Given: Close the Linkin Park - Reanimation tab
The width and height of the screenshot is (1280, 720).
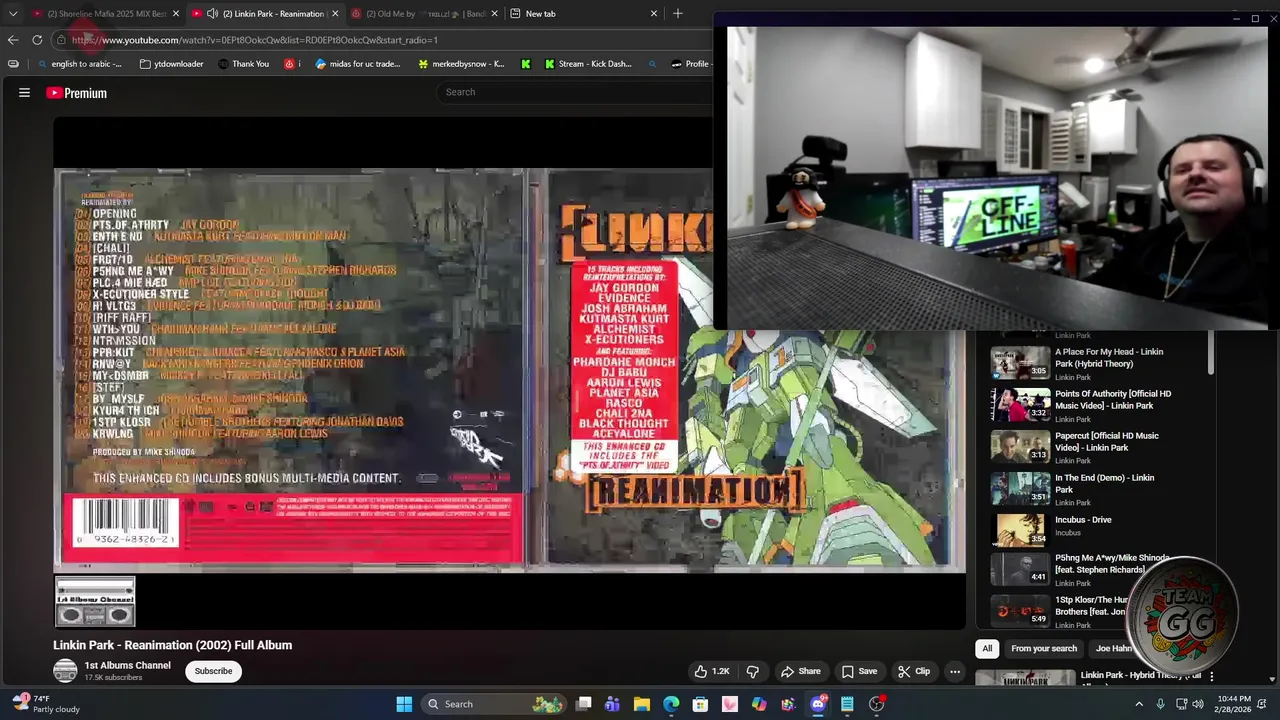Looking at the screenshot, I should [335, 14].
